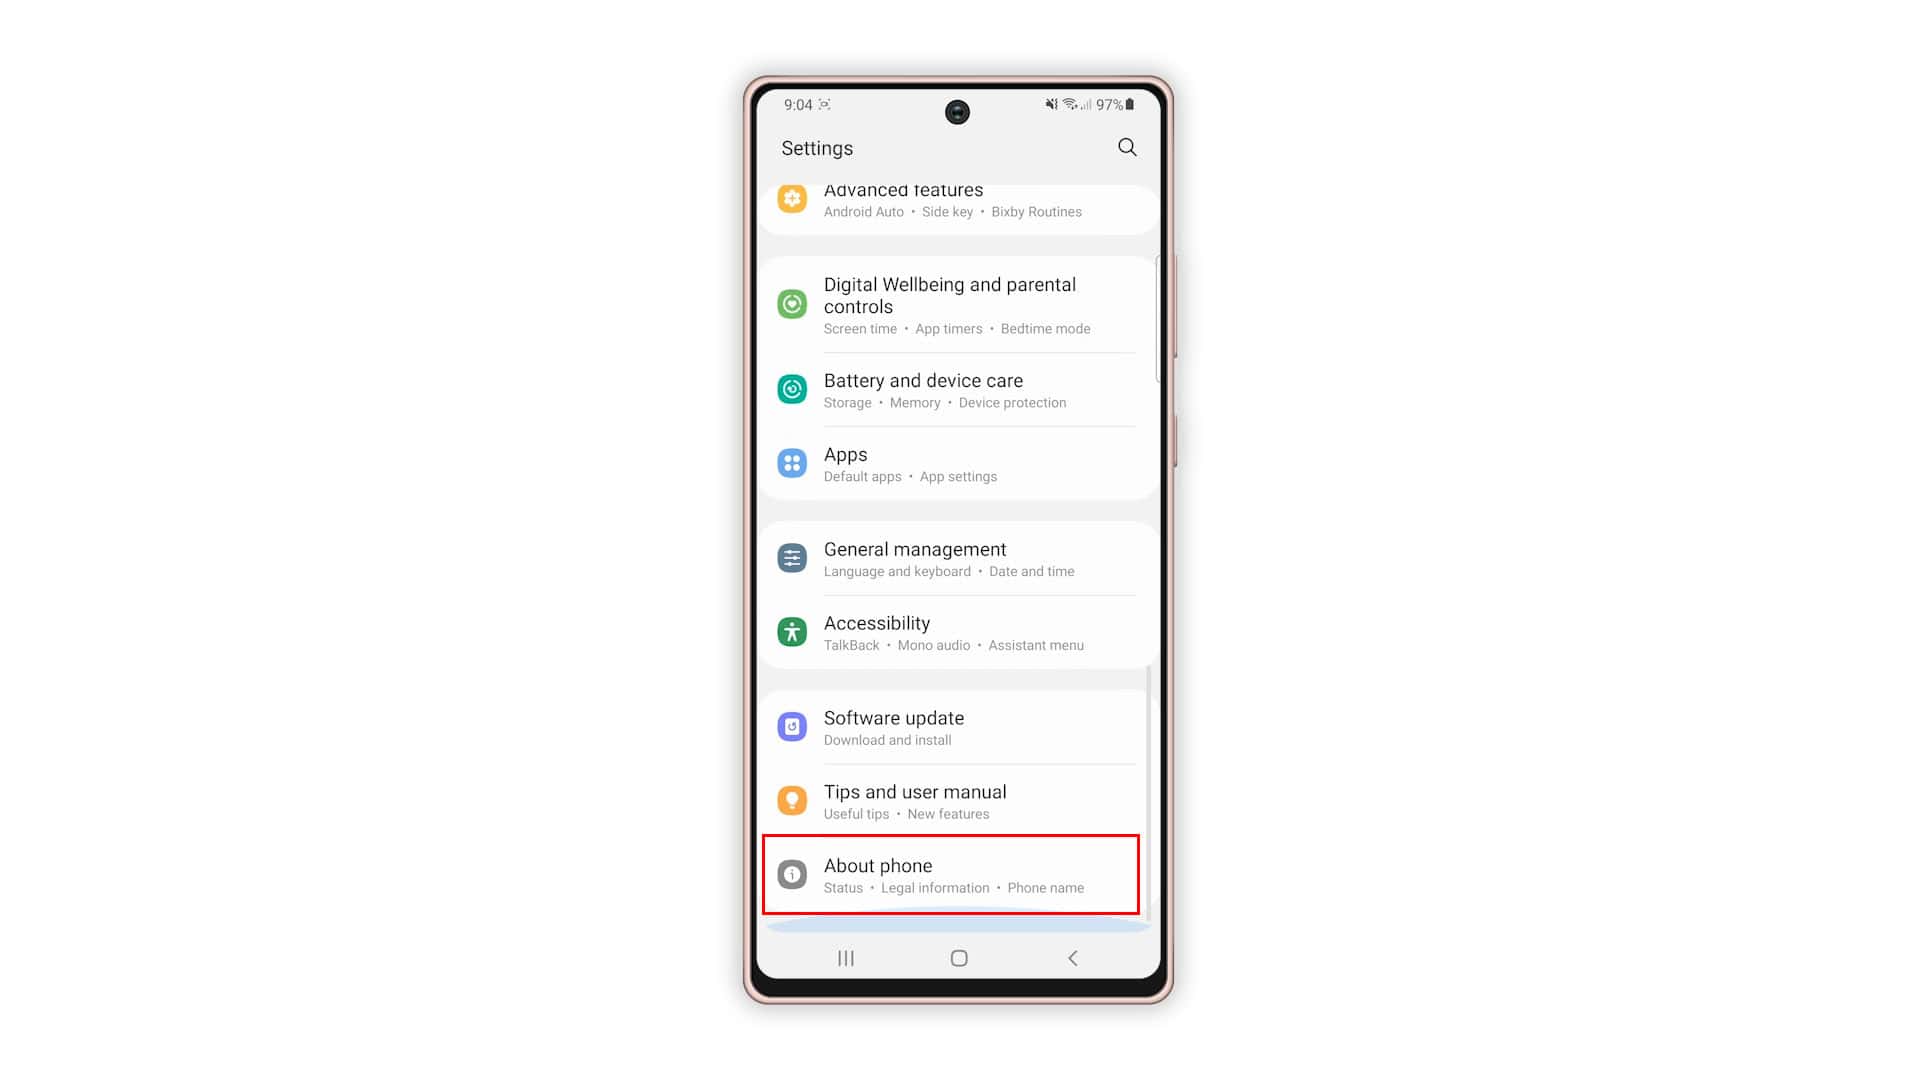Navigate back using back button
The image size is (1920, 1080).
click(1073, 957)
